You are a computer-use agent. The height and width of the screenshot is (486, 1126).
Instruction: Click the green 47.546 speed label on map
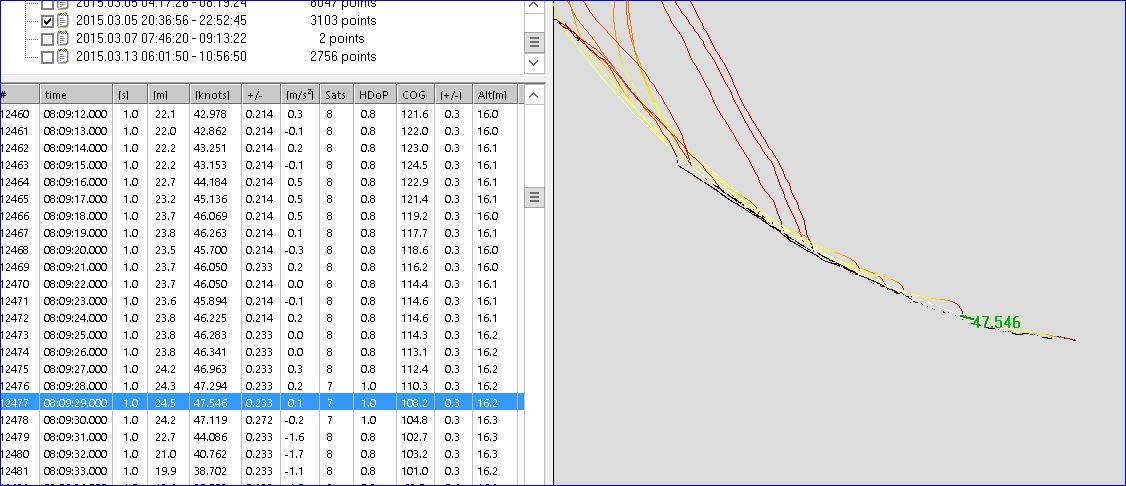[x=996, y=322]
